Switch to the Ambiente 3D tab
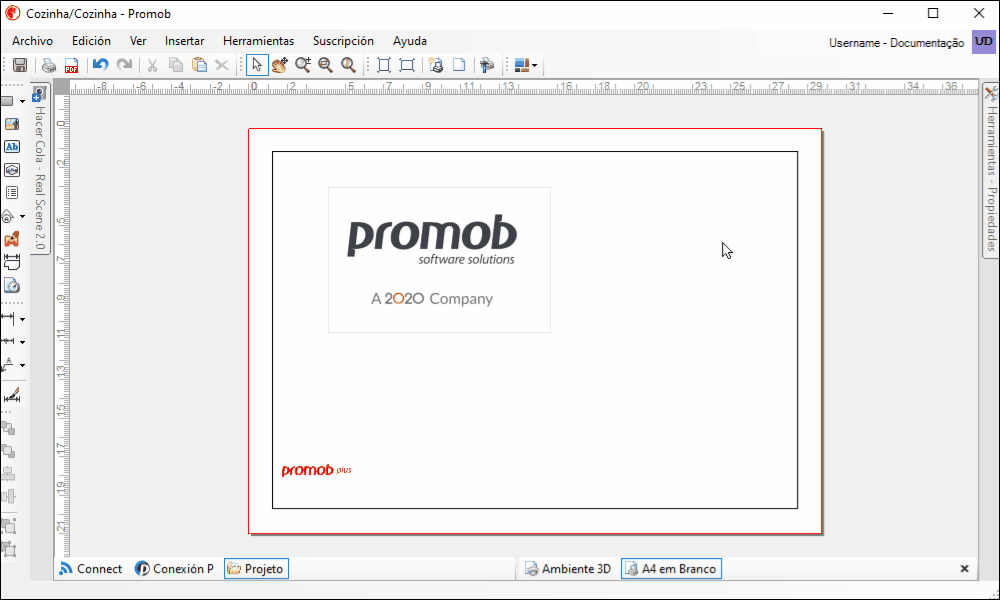Screen dimensions: 1000x600 click(x=568, y=569)
